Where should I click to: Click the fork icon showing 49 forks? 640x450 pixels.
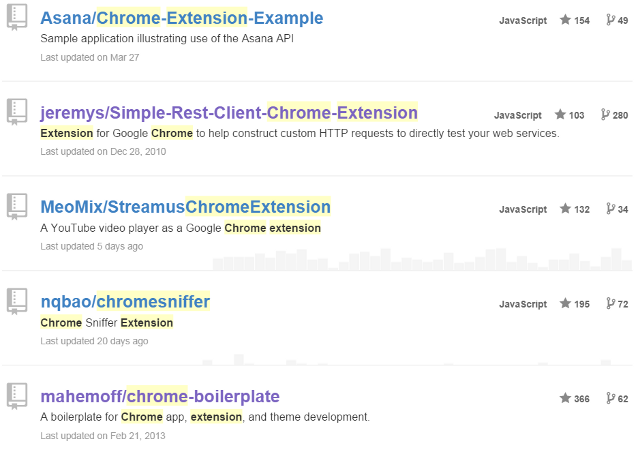(611, 20)
